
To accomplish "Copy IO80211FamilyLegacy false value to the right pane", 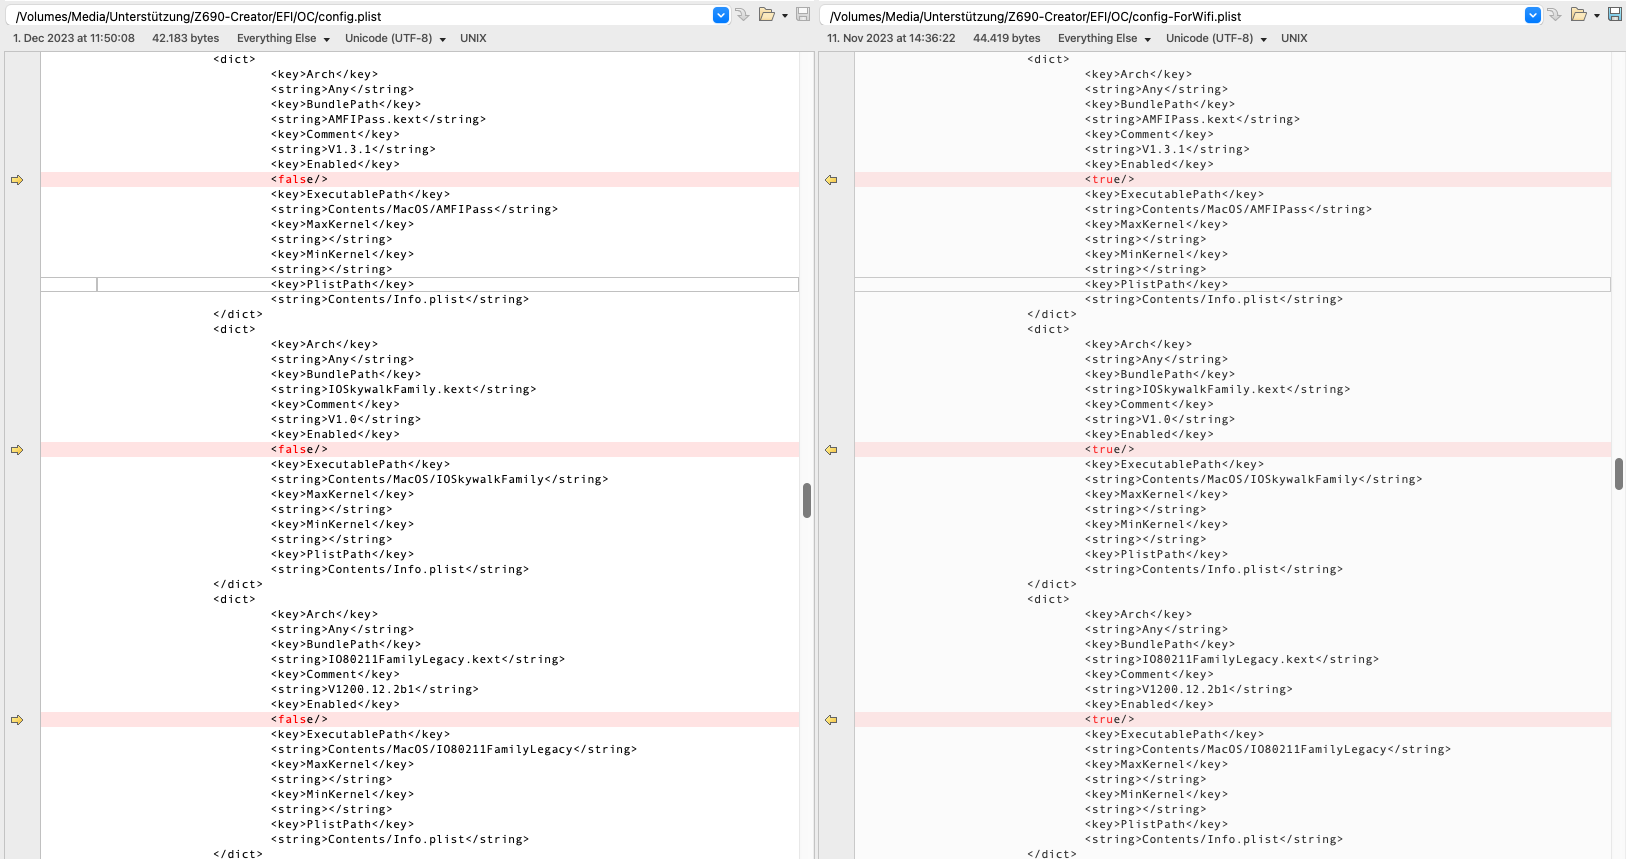I will (x=17, y=720).
